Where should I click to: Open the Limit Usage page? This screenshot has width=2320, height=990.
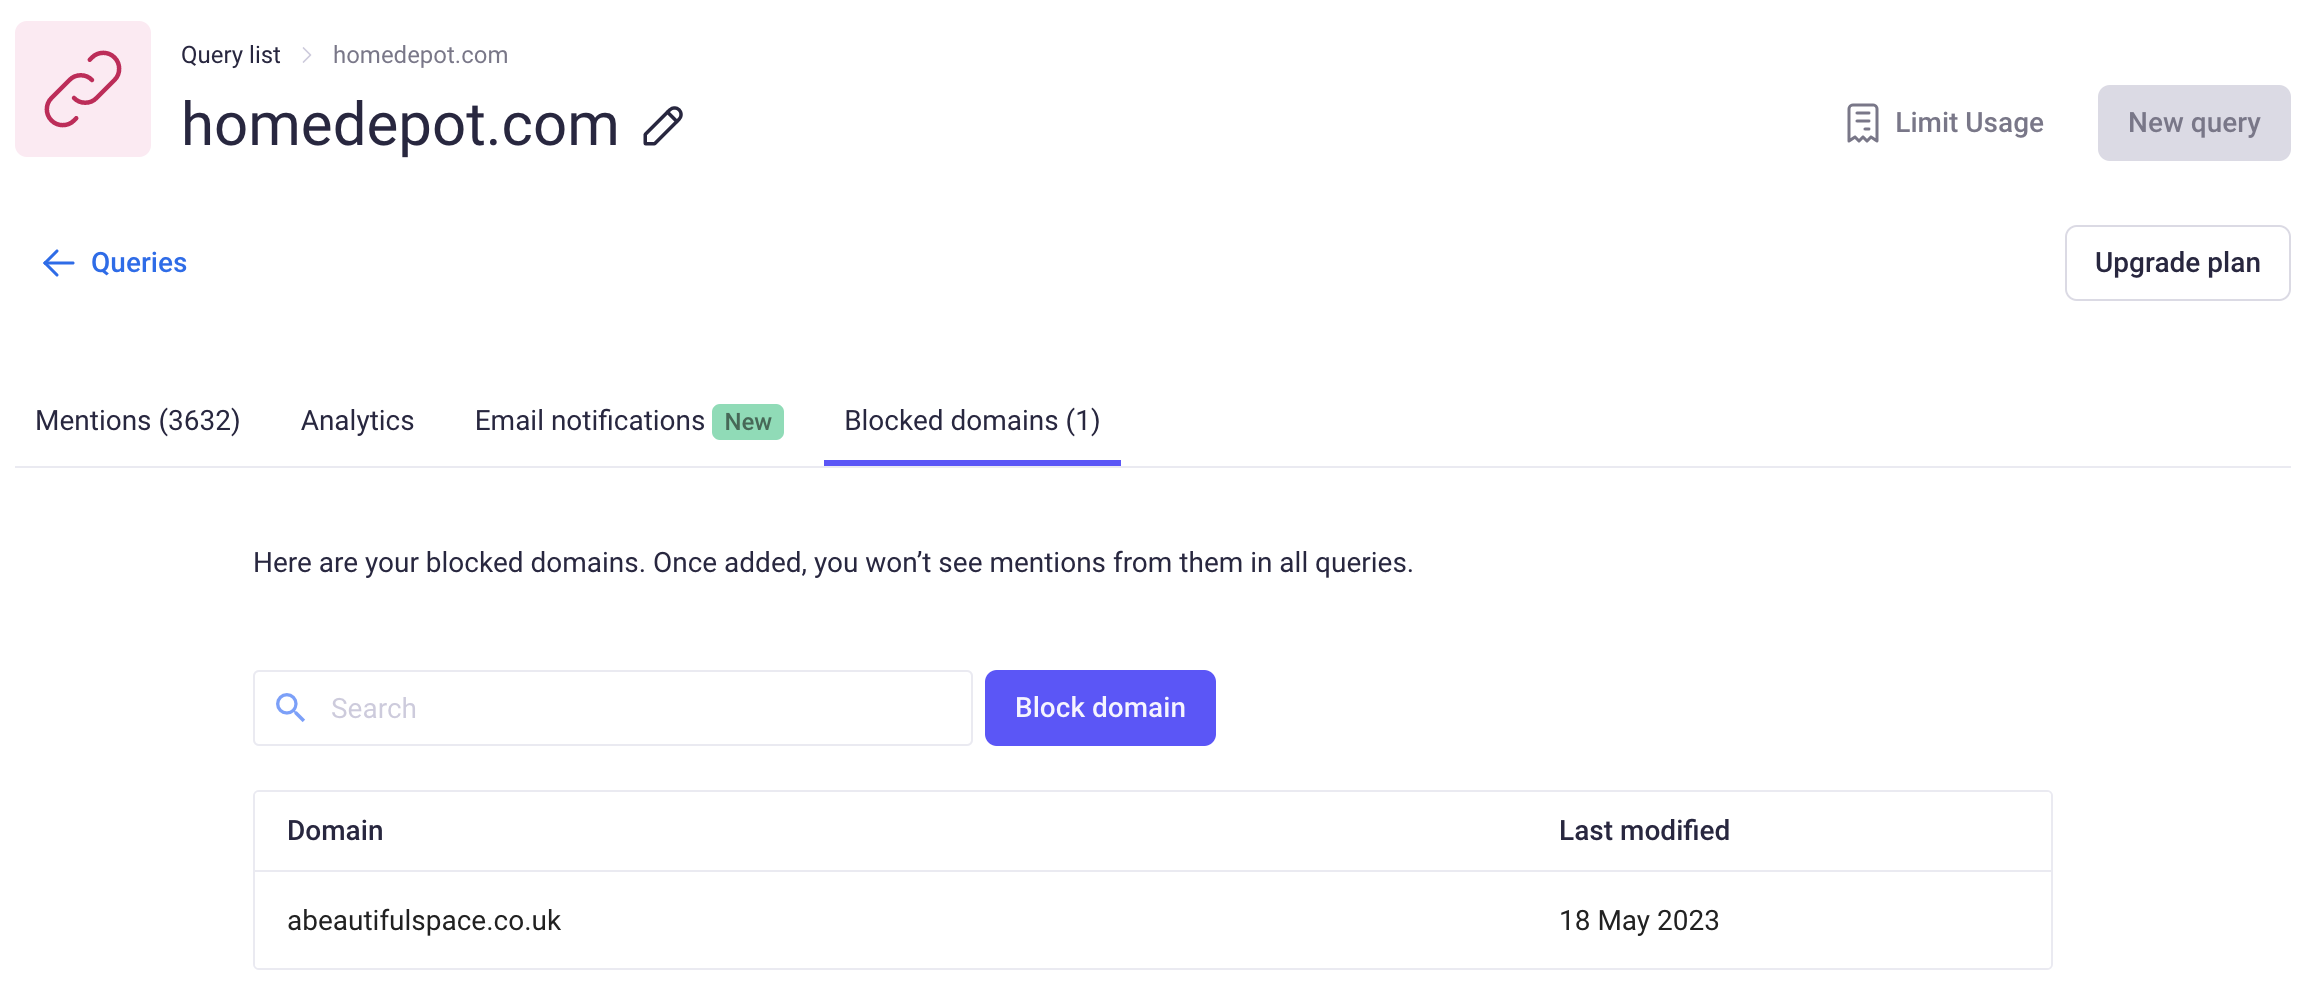[1968, 123]
